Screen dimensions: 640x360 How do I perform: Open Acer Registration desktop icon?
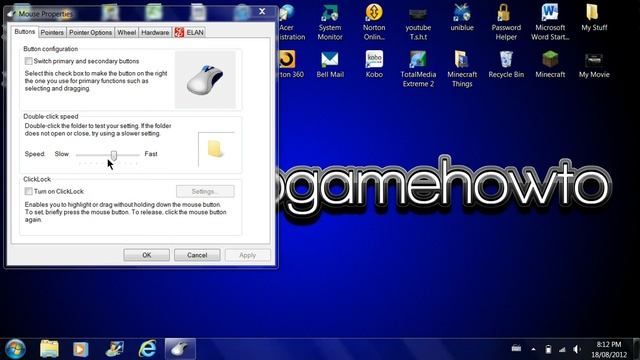(x=291, y=22)
